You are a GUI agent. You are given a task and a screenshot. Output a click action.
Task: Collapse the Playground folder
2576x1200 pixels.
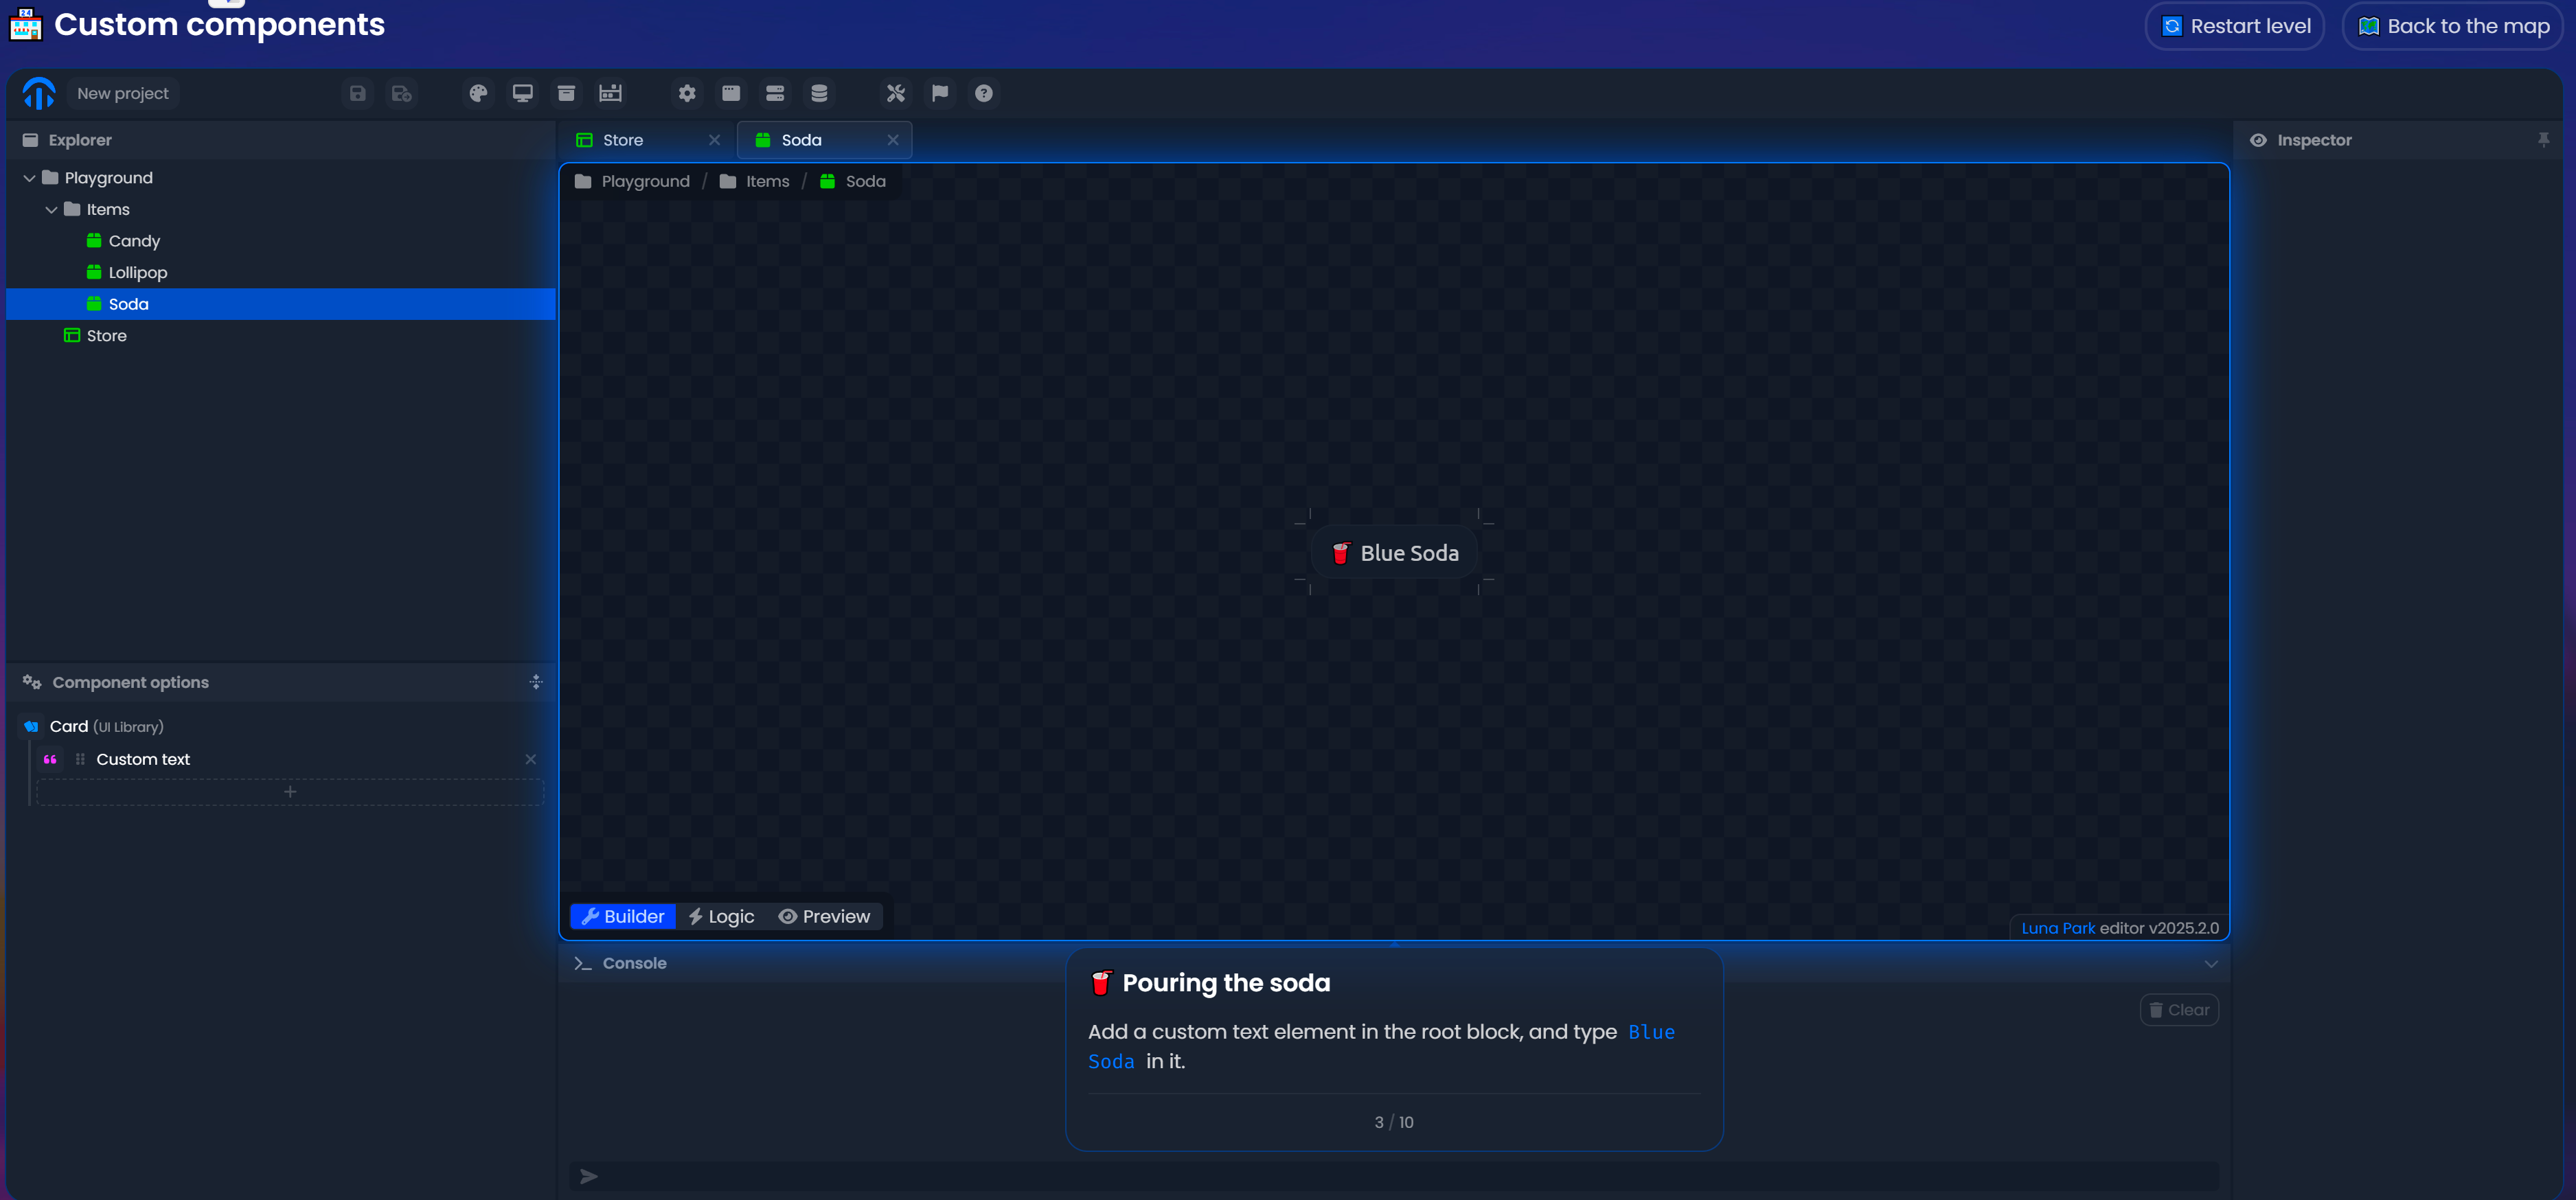click(29, 178)
